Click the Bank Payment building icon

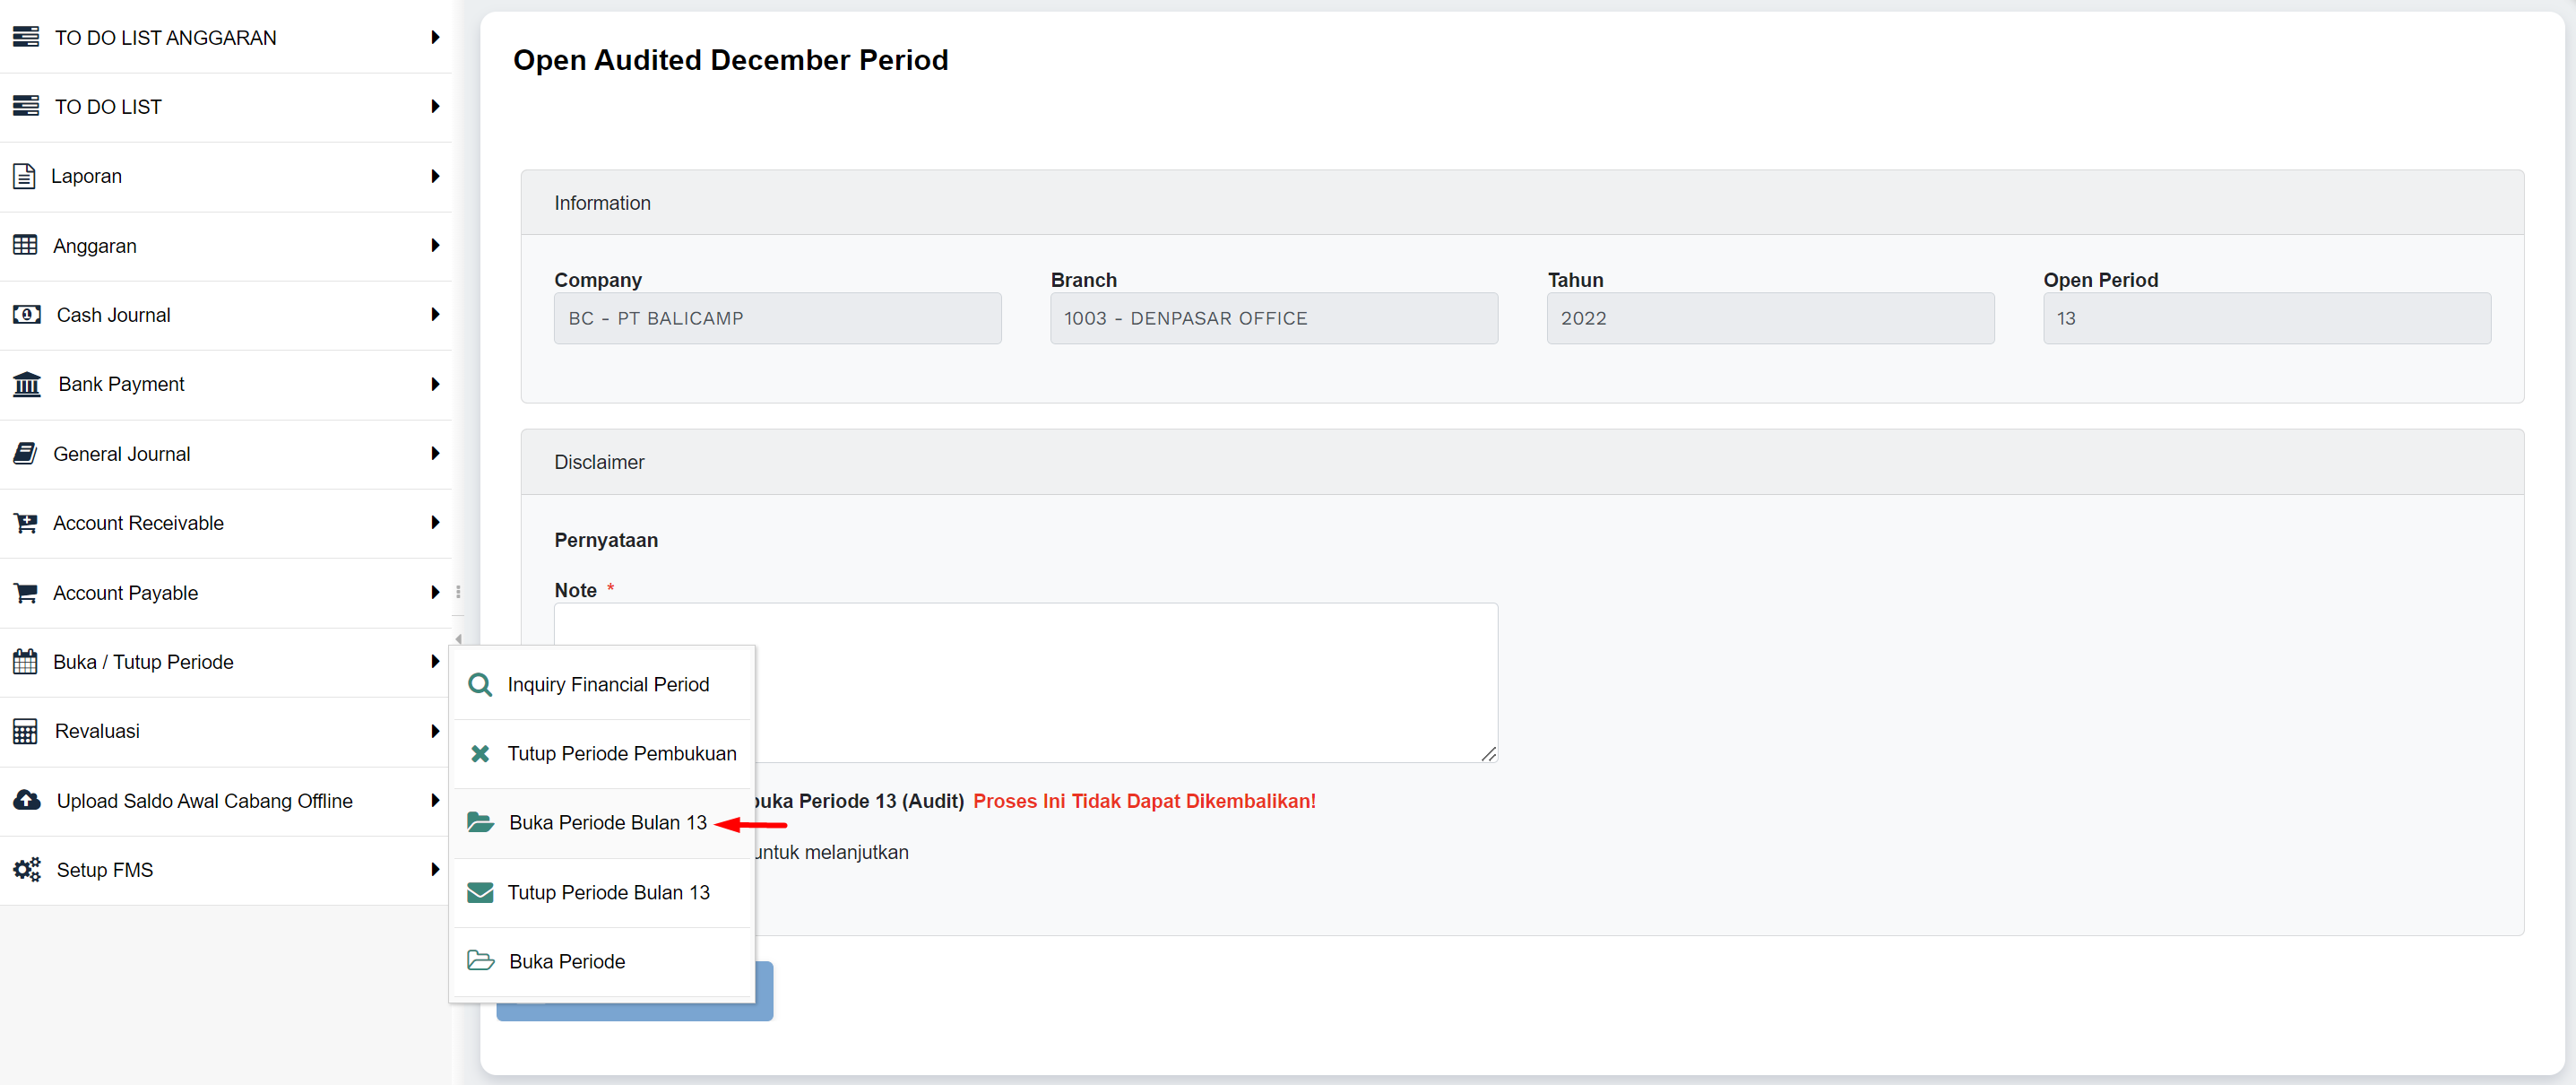(27, 384)
